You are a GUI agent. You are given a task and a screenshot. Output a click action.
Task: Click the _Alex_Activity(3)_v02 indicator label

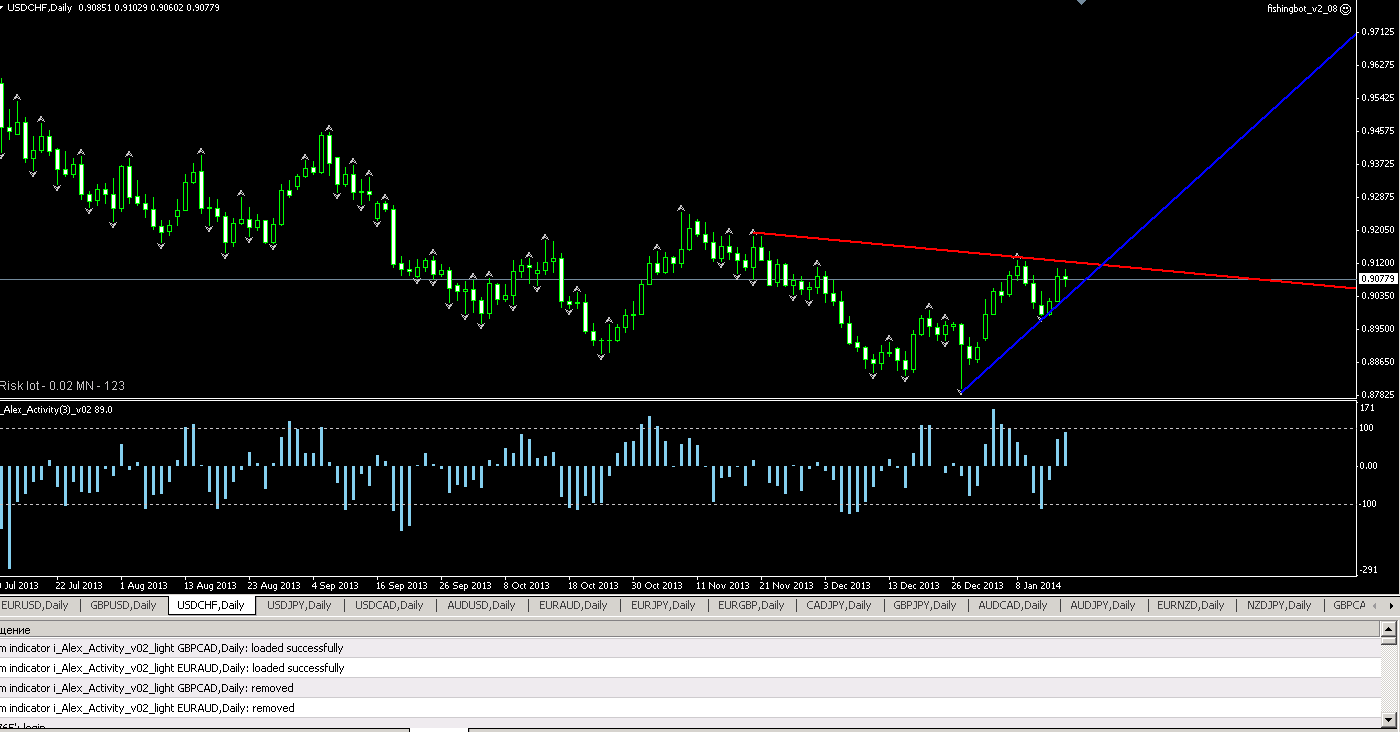[x=57, y=409]
